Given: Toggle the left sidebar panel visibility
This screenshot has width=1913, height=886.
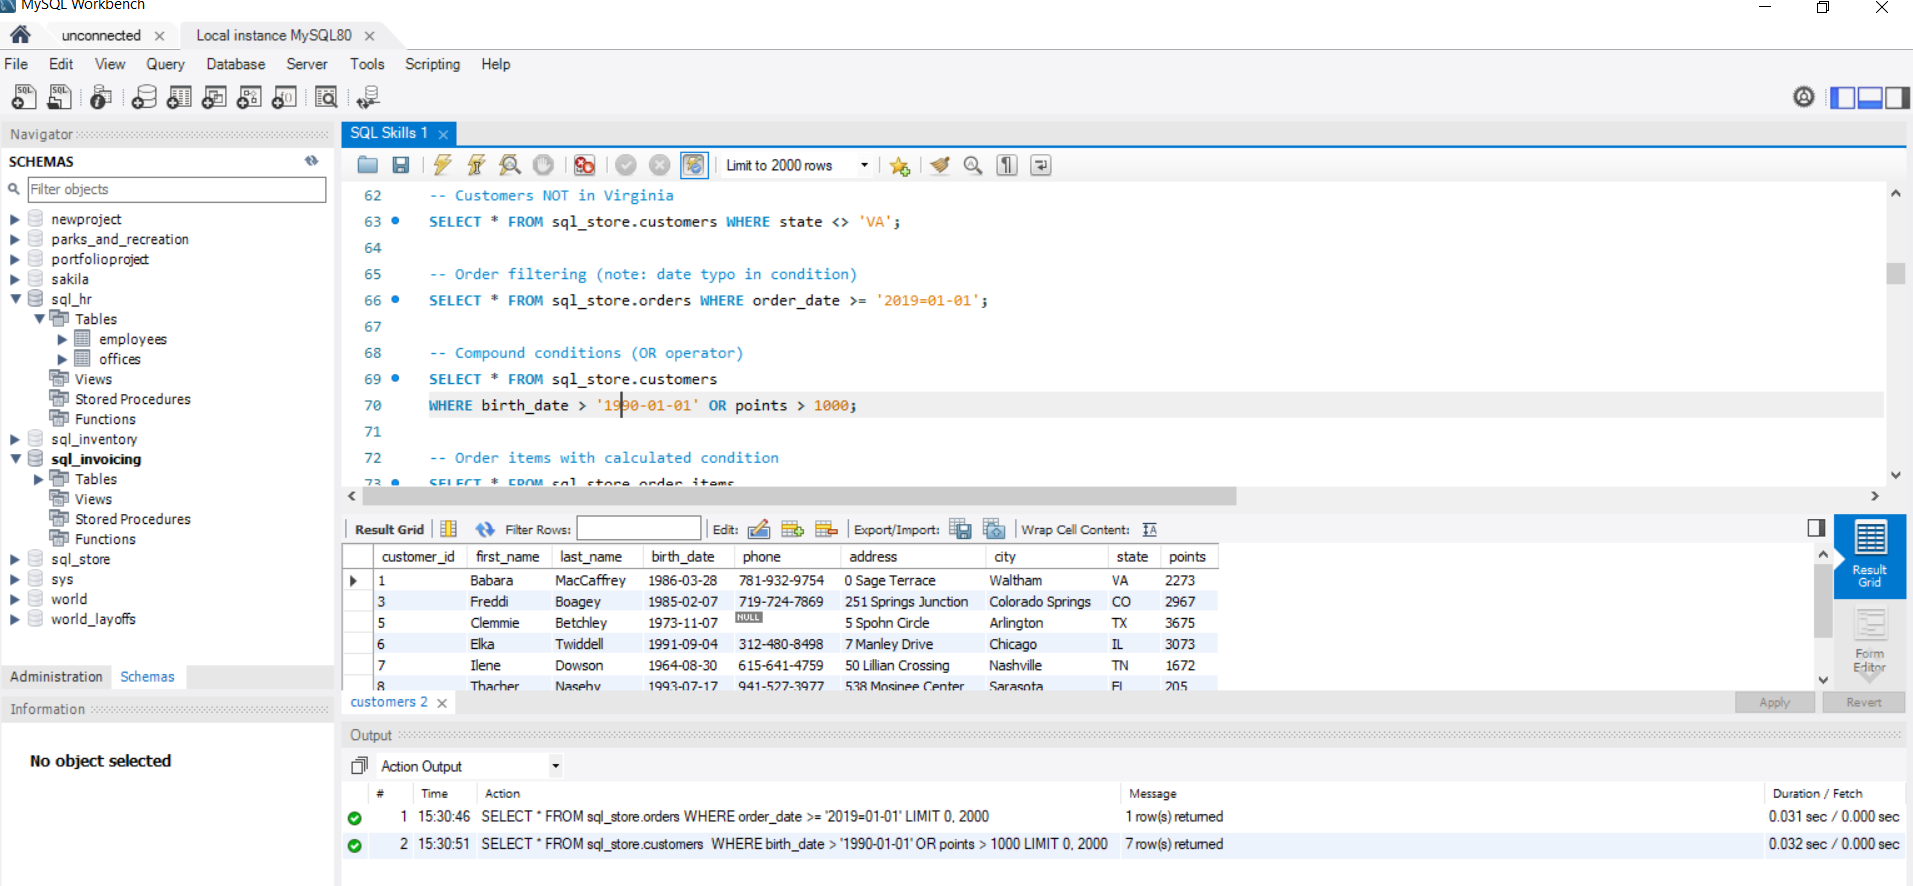Looking at the screenshot, I should pos(1842,97).
